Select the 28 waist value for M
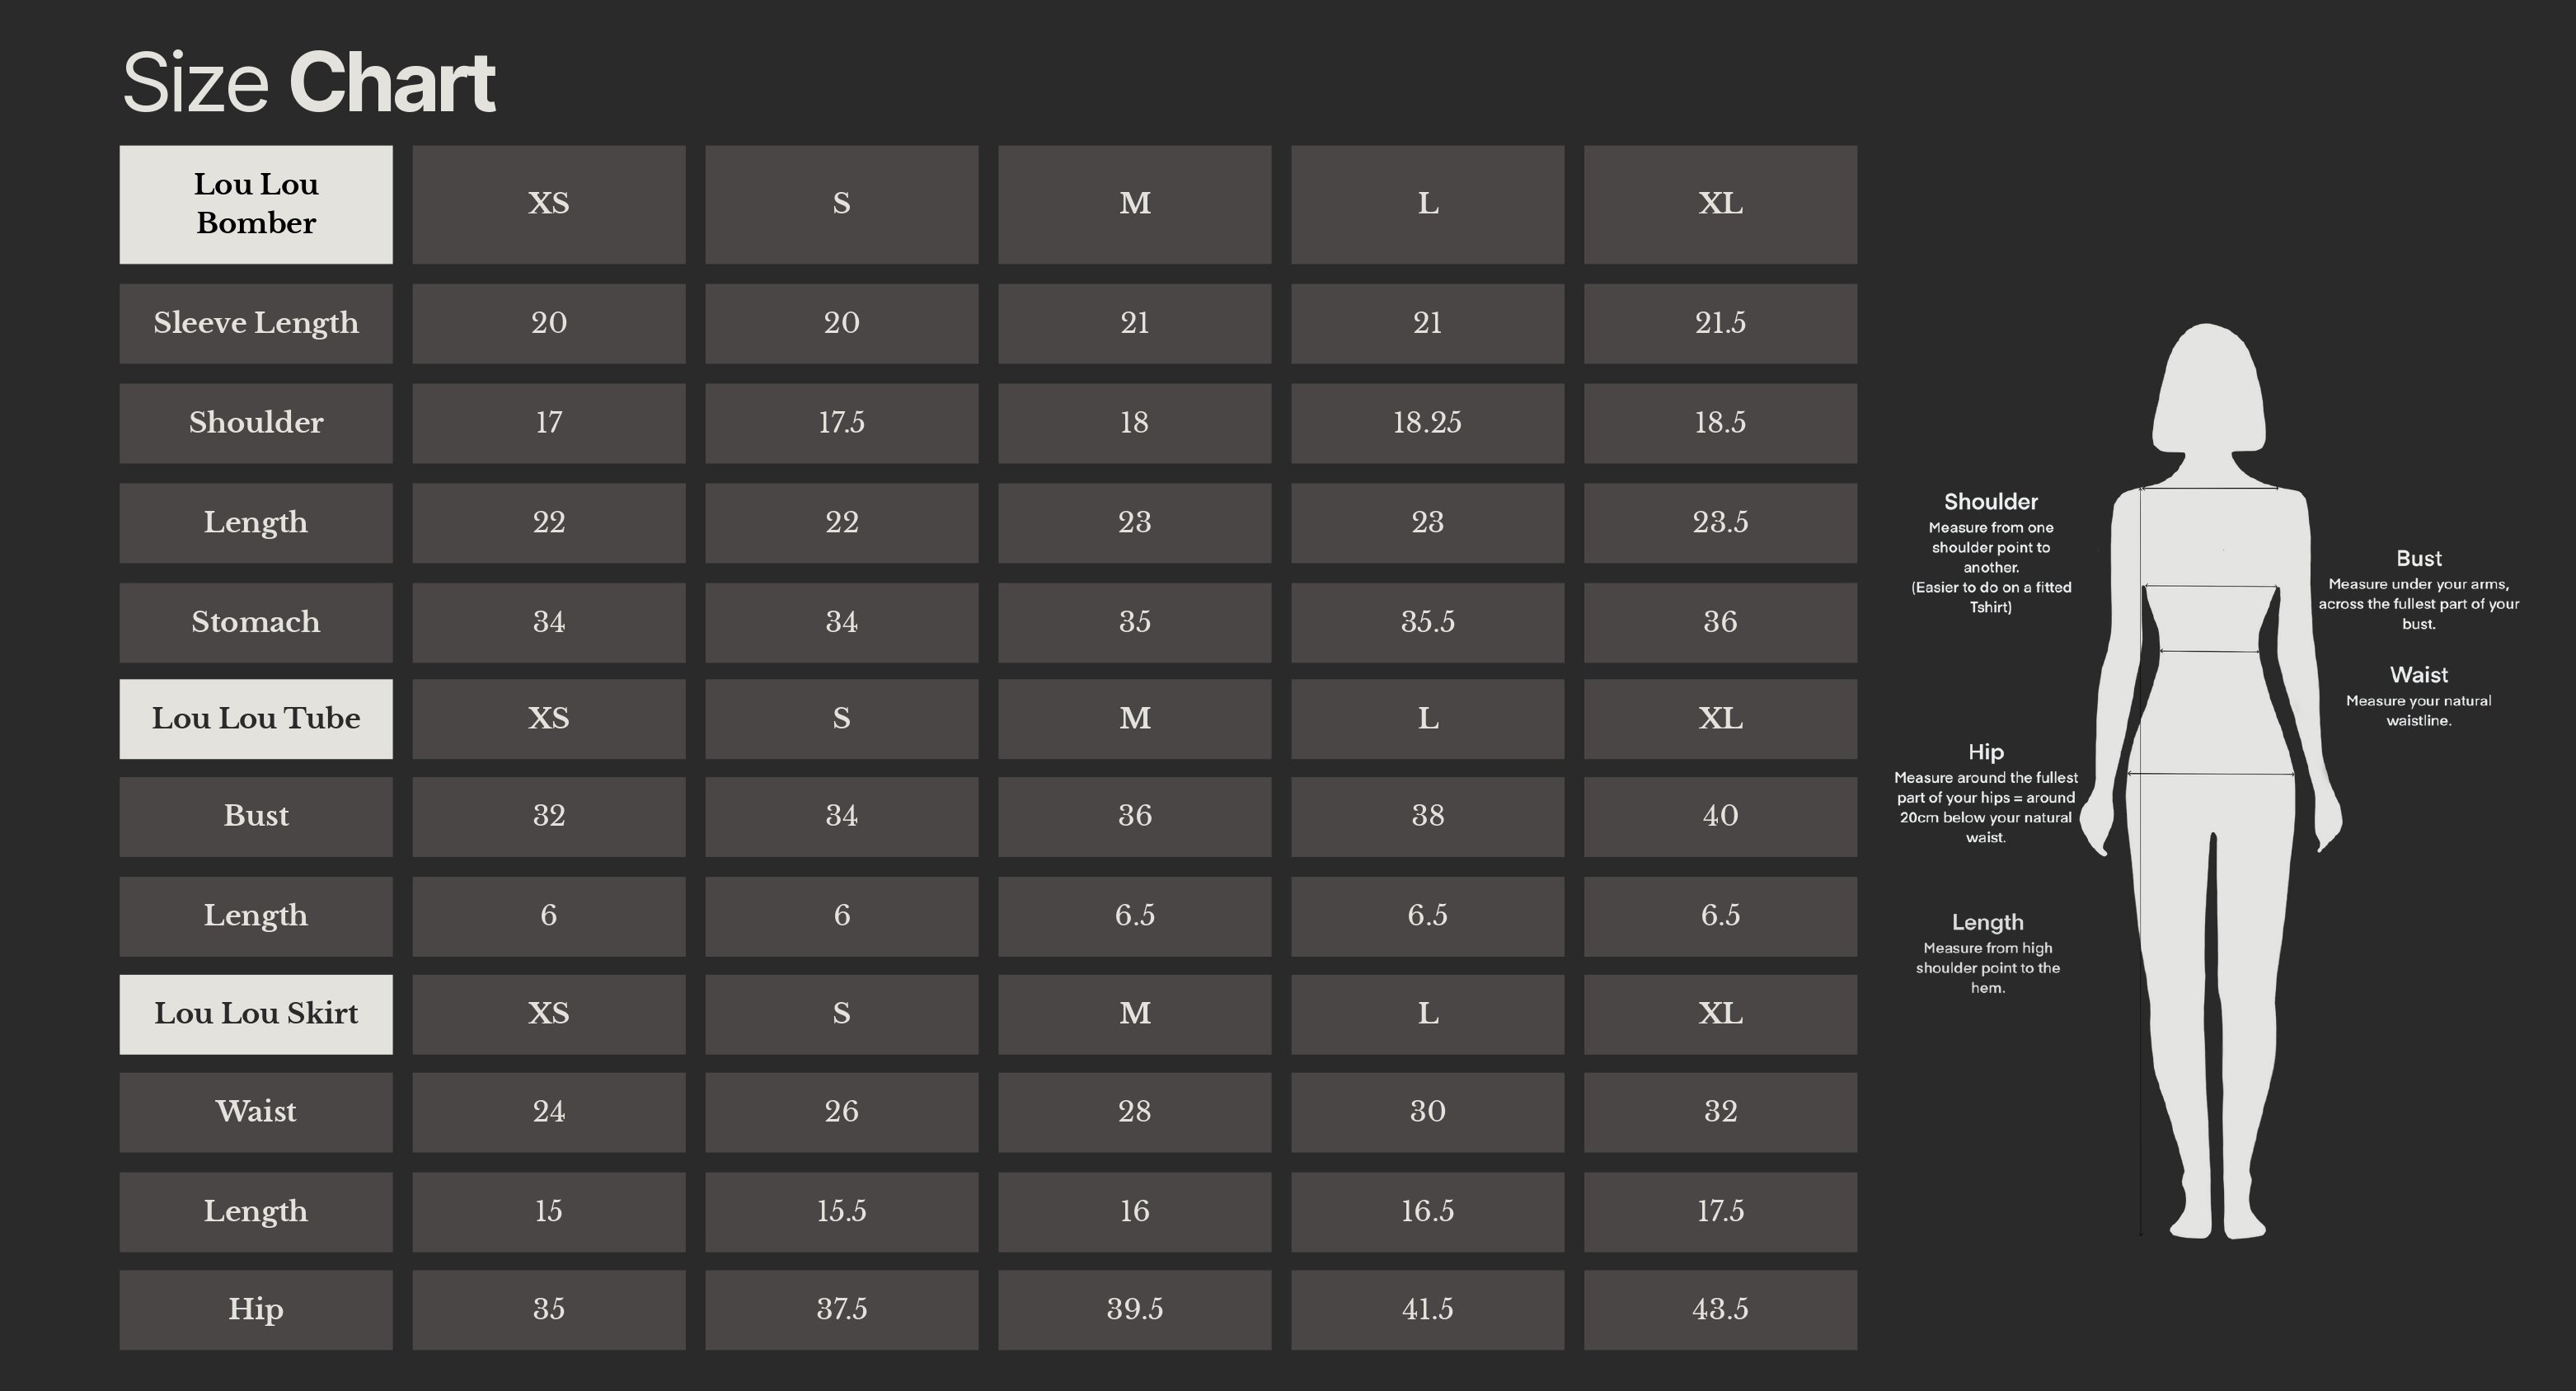 click(x=1134, y=1111)
